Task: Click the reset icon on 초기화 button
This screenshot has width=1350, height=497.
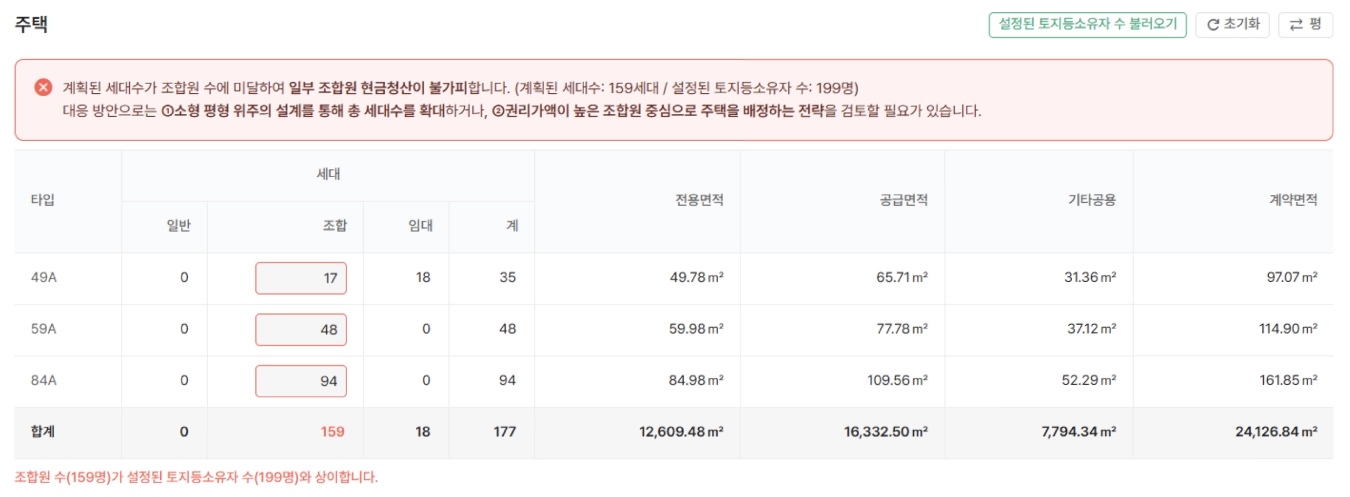Action: (x=1213, y=25)
